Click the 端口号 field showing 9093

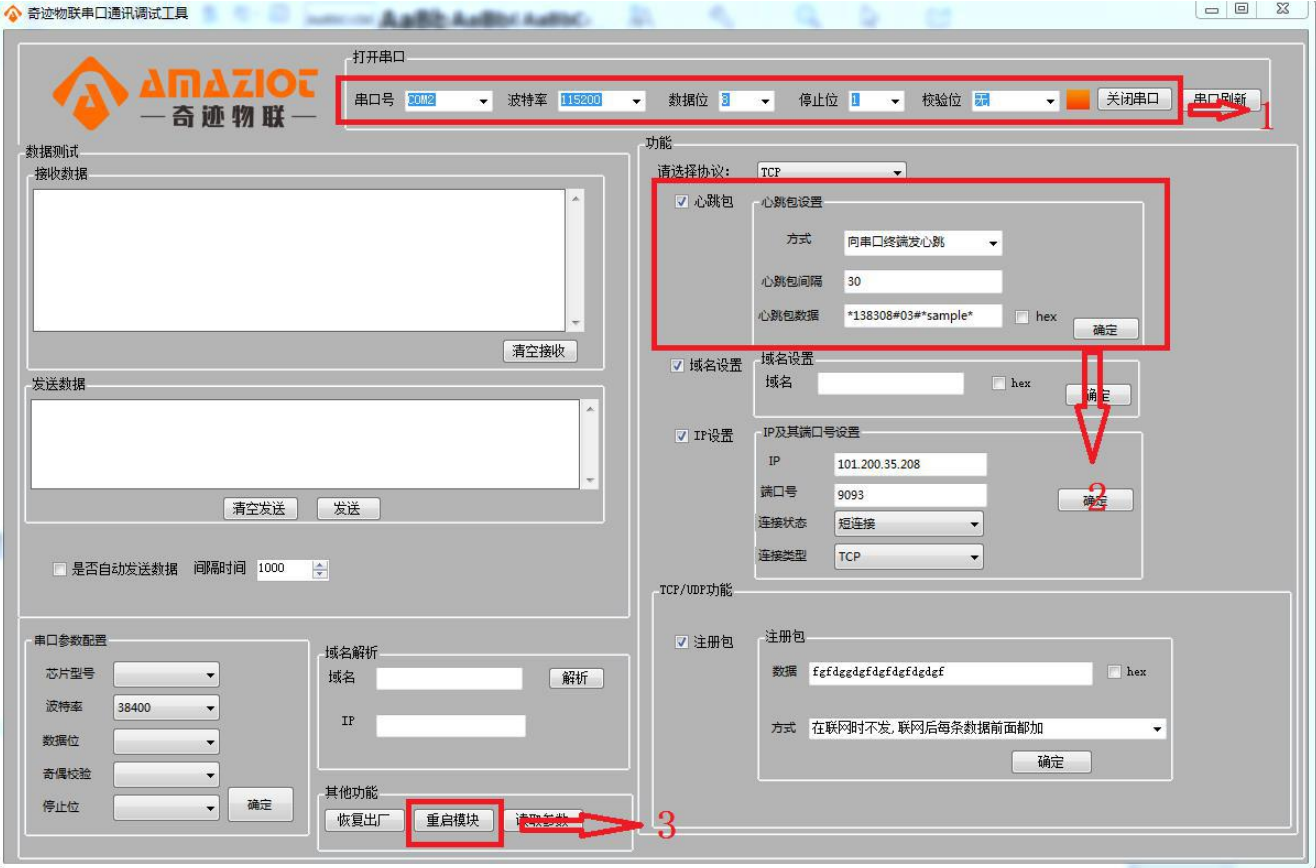point(910,495)
